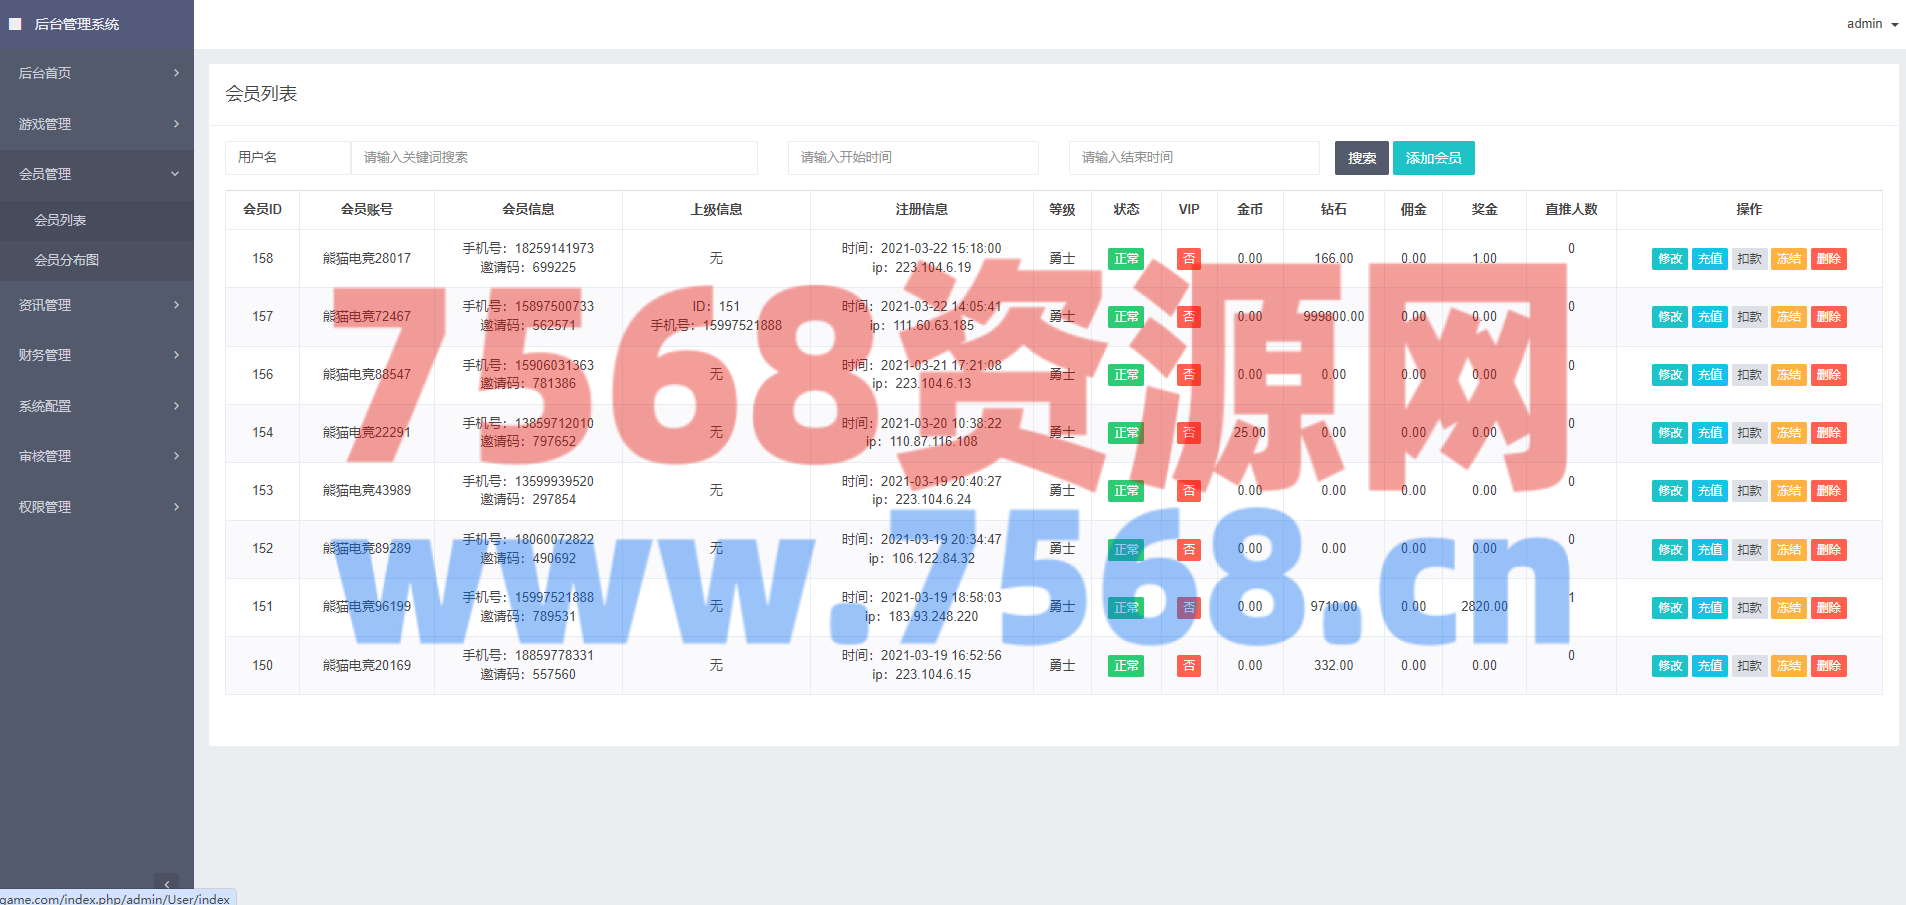The height and width of the screenshot is (905, 1906).
Task: Click the 搜索 button
Action: [1361, 158]
